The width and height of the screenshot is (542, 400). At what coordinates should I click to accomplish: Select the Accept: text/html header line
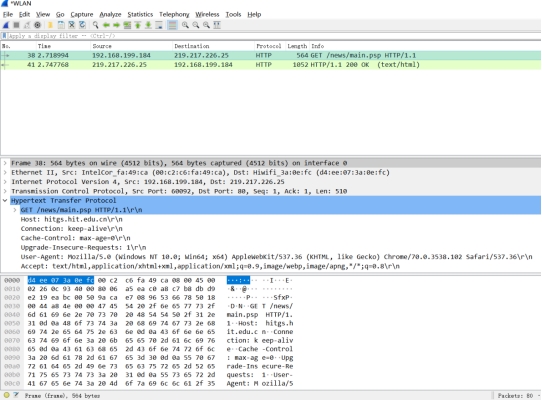pyautogui.click(x=210, y=266)
